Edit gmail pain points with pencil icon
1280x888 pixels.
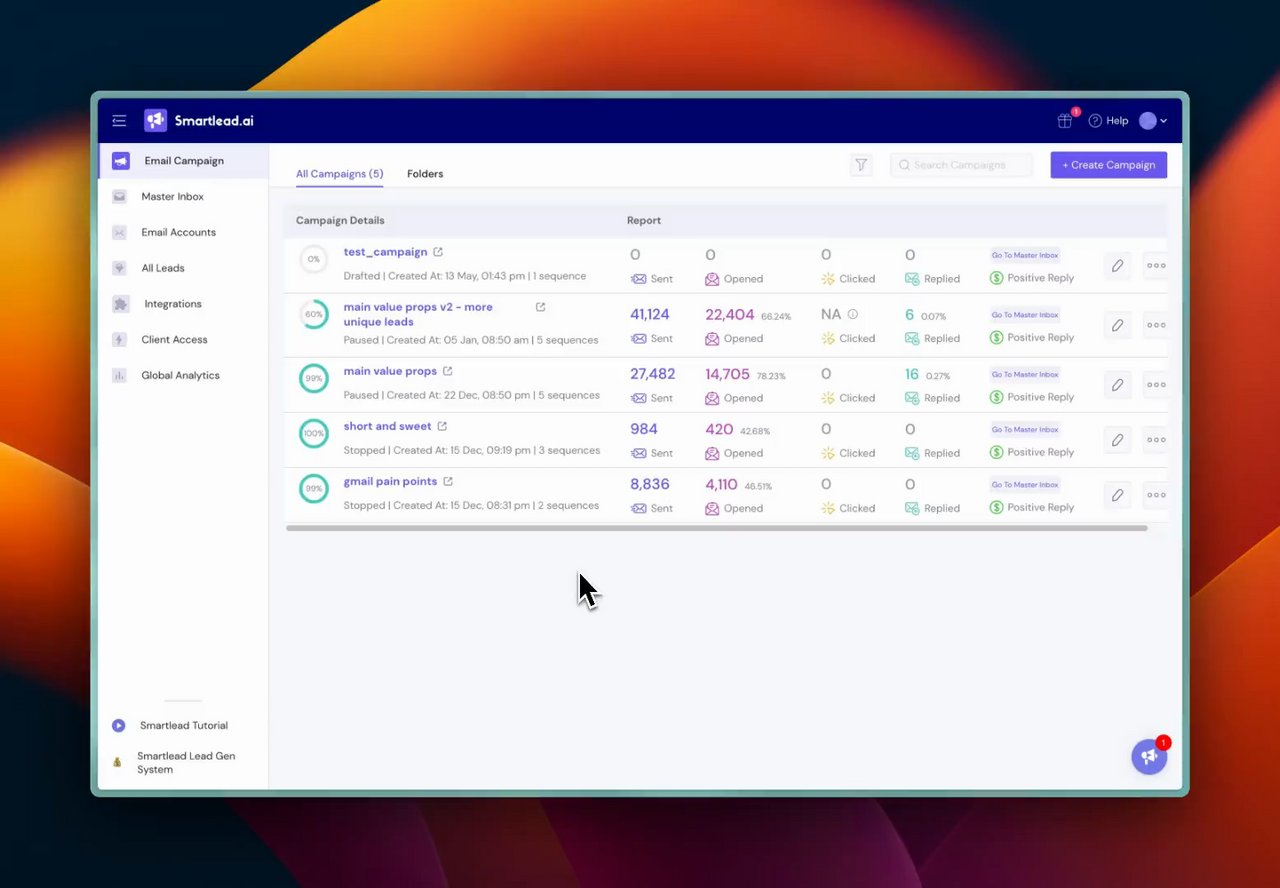(1118, 495)
